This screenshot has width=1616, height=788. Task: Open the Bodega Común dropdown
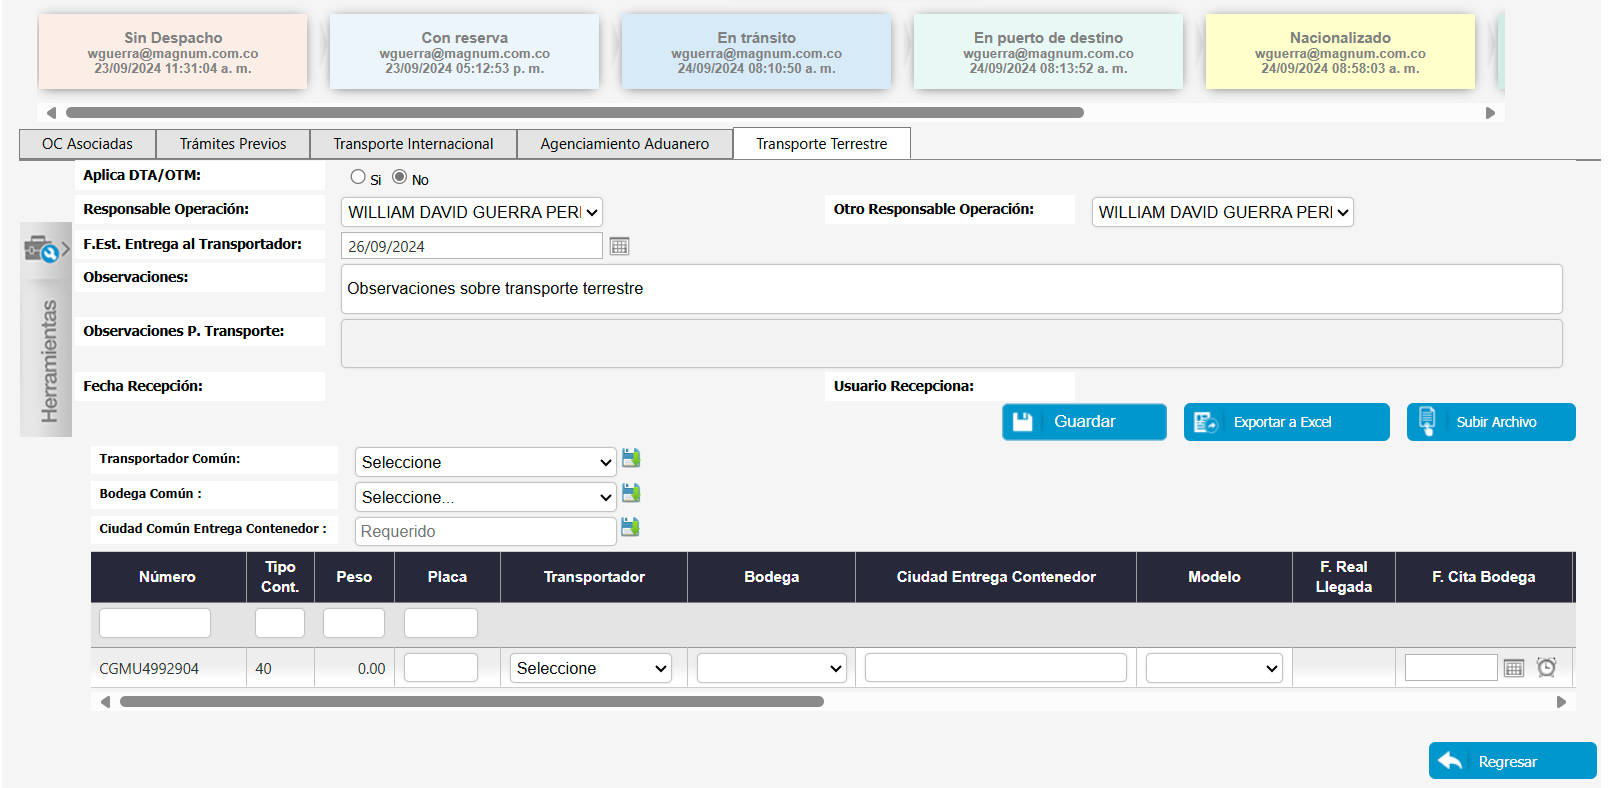tap(486, 497)
